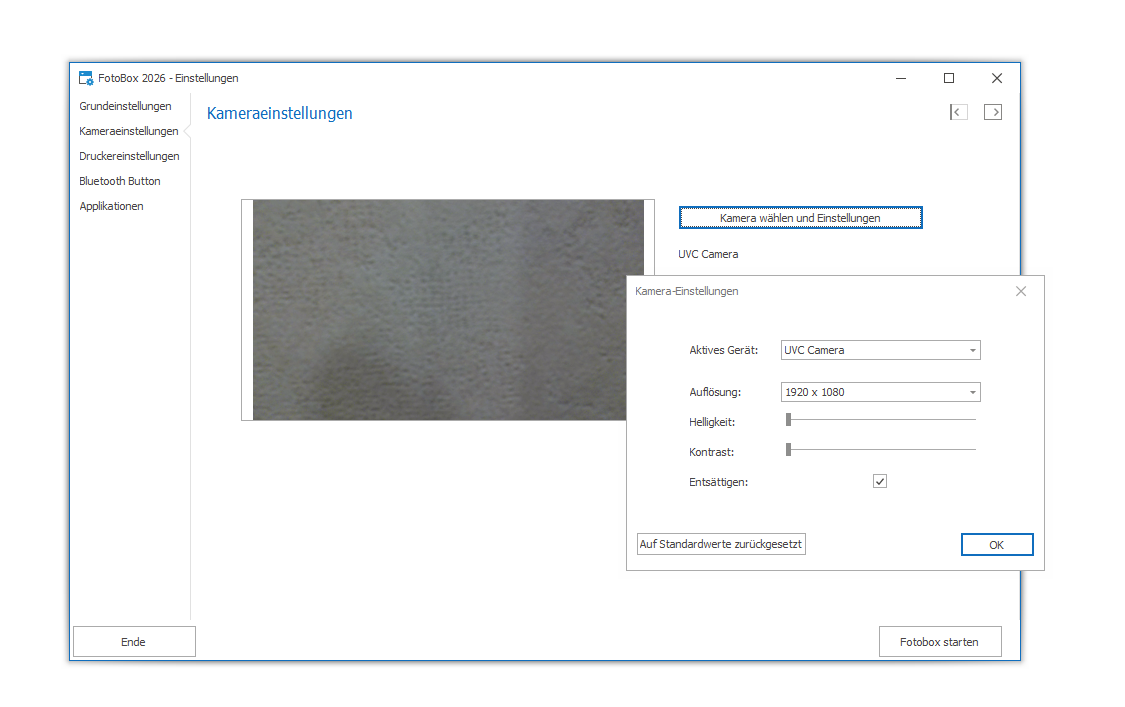Click the Kontrast slider handle
Viewport: 1125px width, 707px height.
788,450
